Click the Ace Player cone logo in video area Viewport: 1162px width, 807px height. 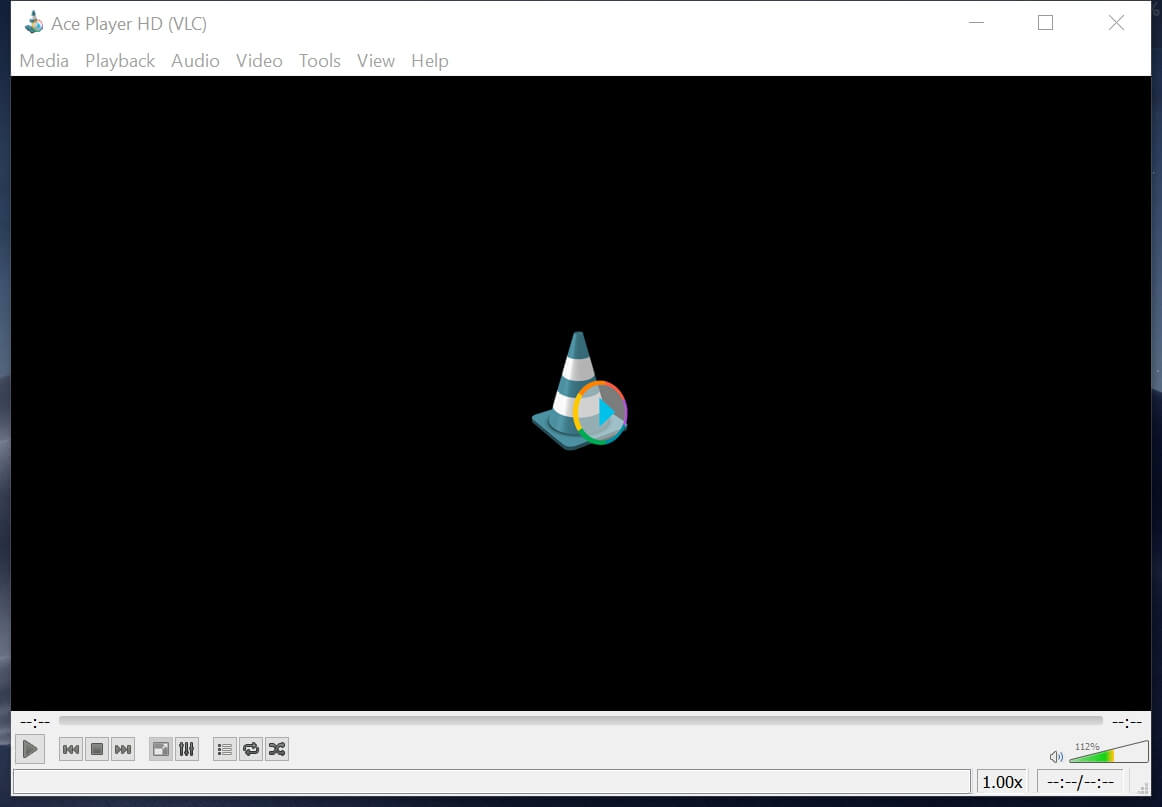pyautogui.click(x=580, y=391)
